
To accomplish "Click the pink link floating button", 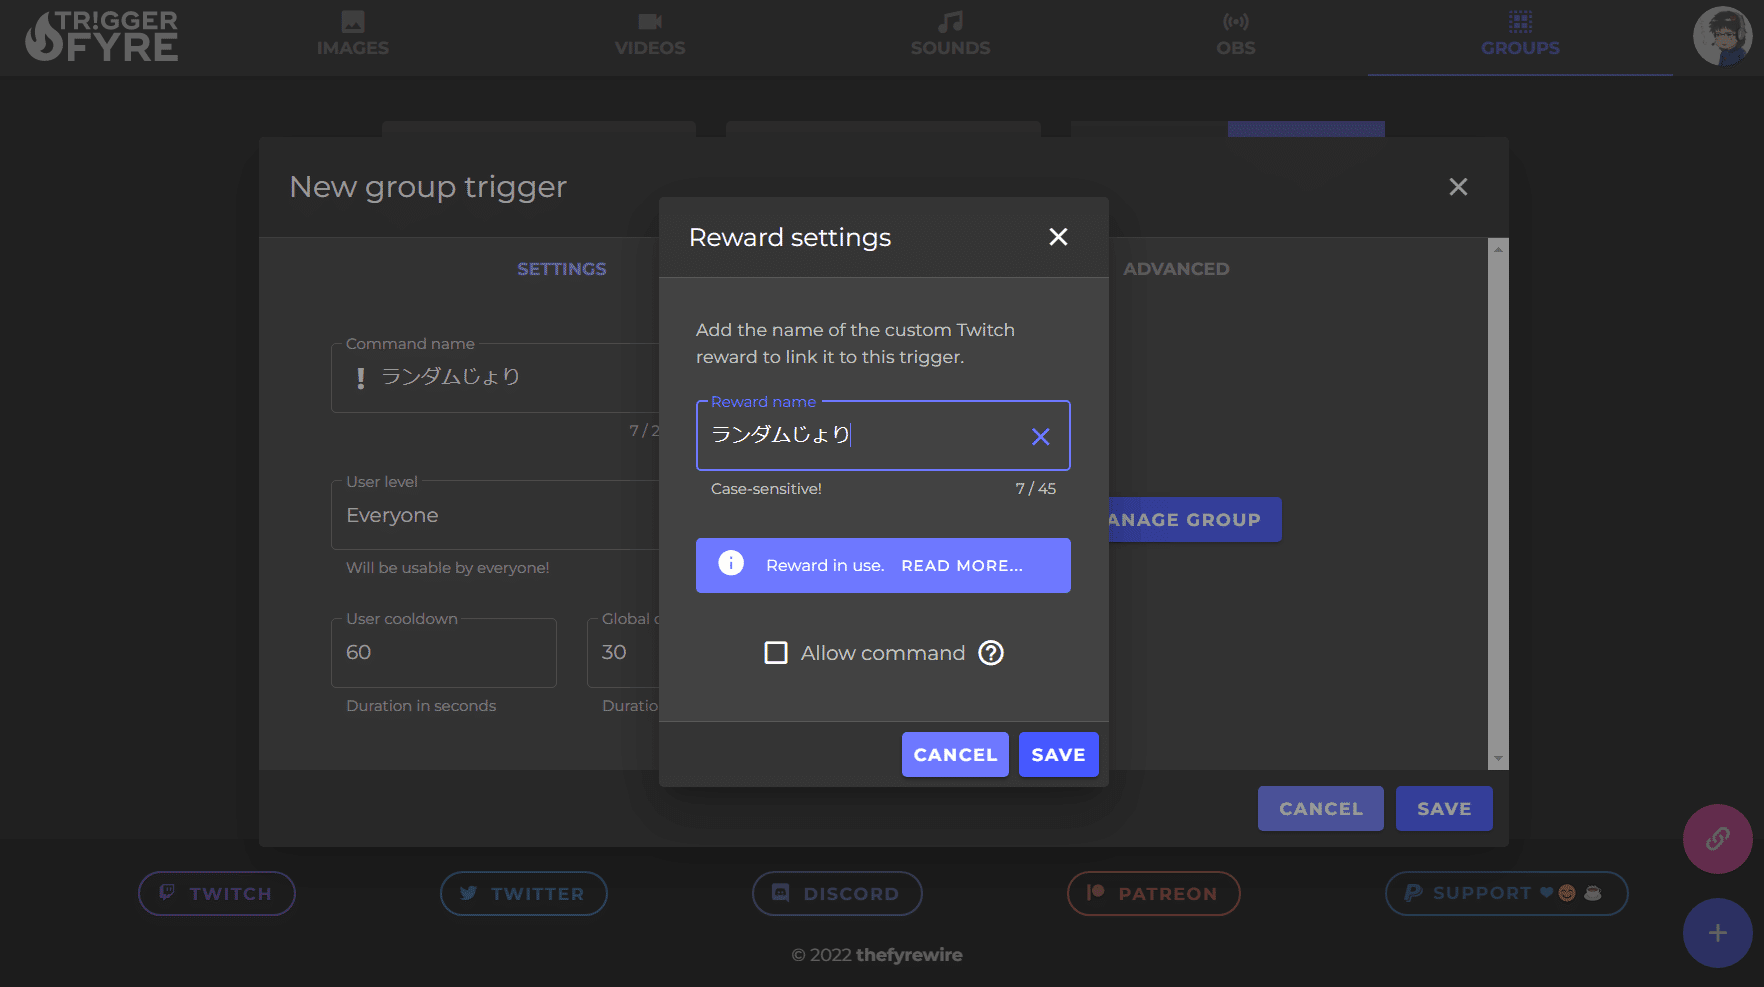I will pyautogui.click(x=1718, y=839).
